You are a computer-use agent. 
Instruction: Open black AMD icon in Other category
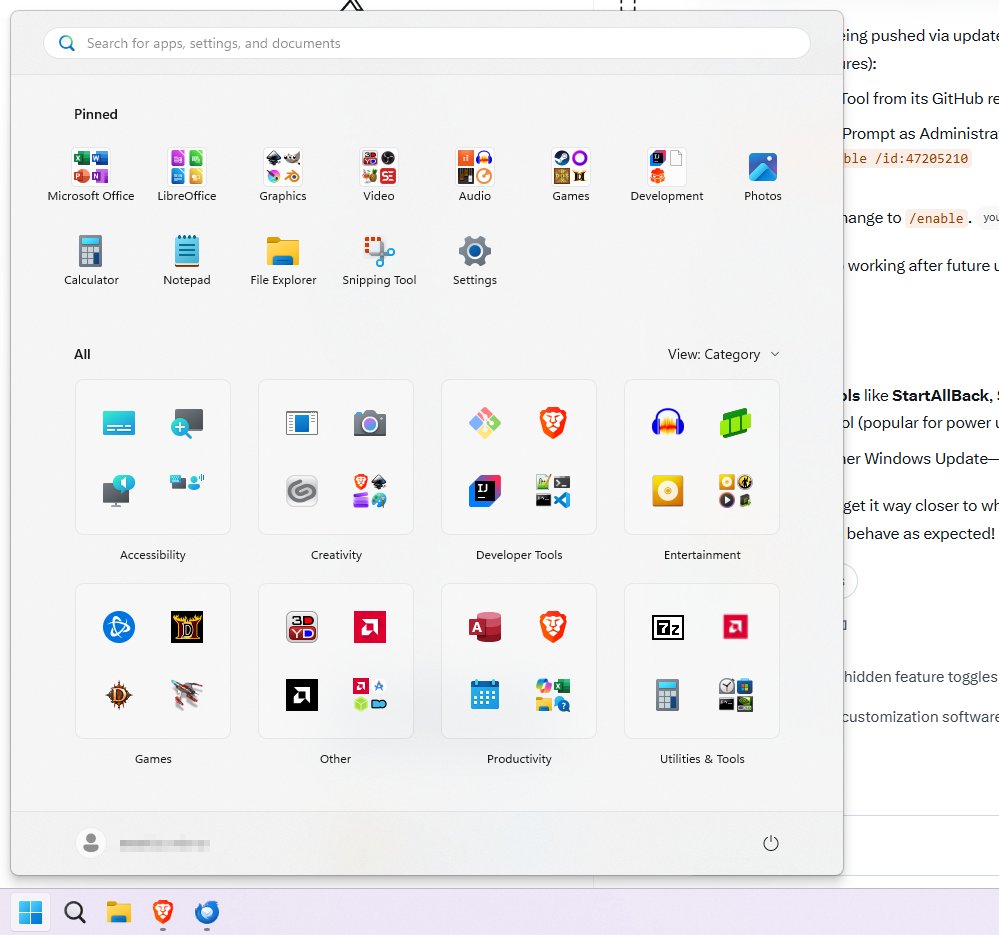click(301, 695)
